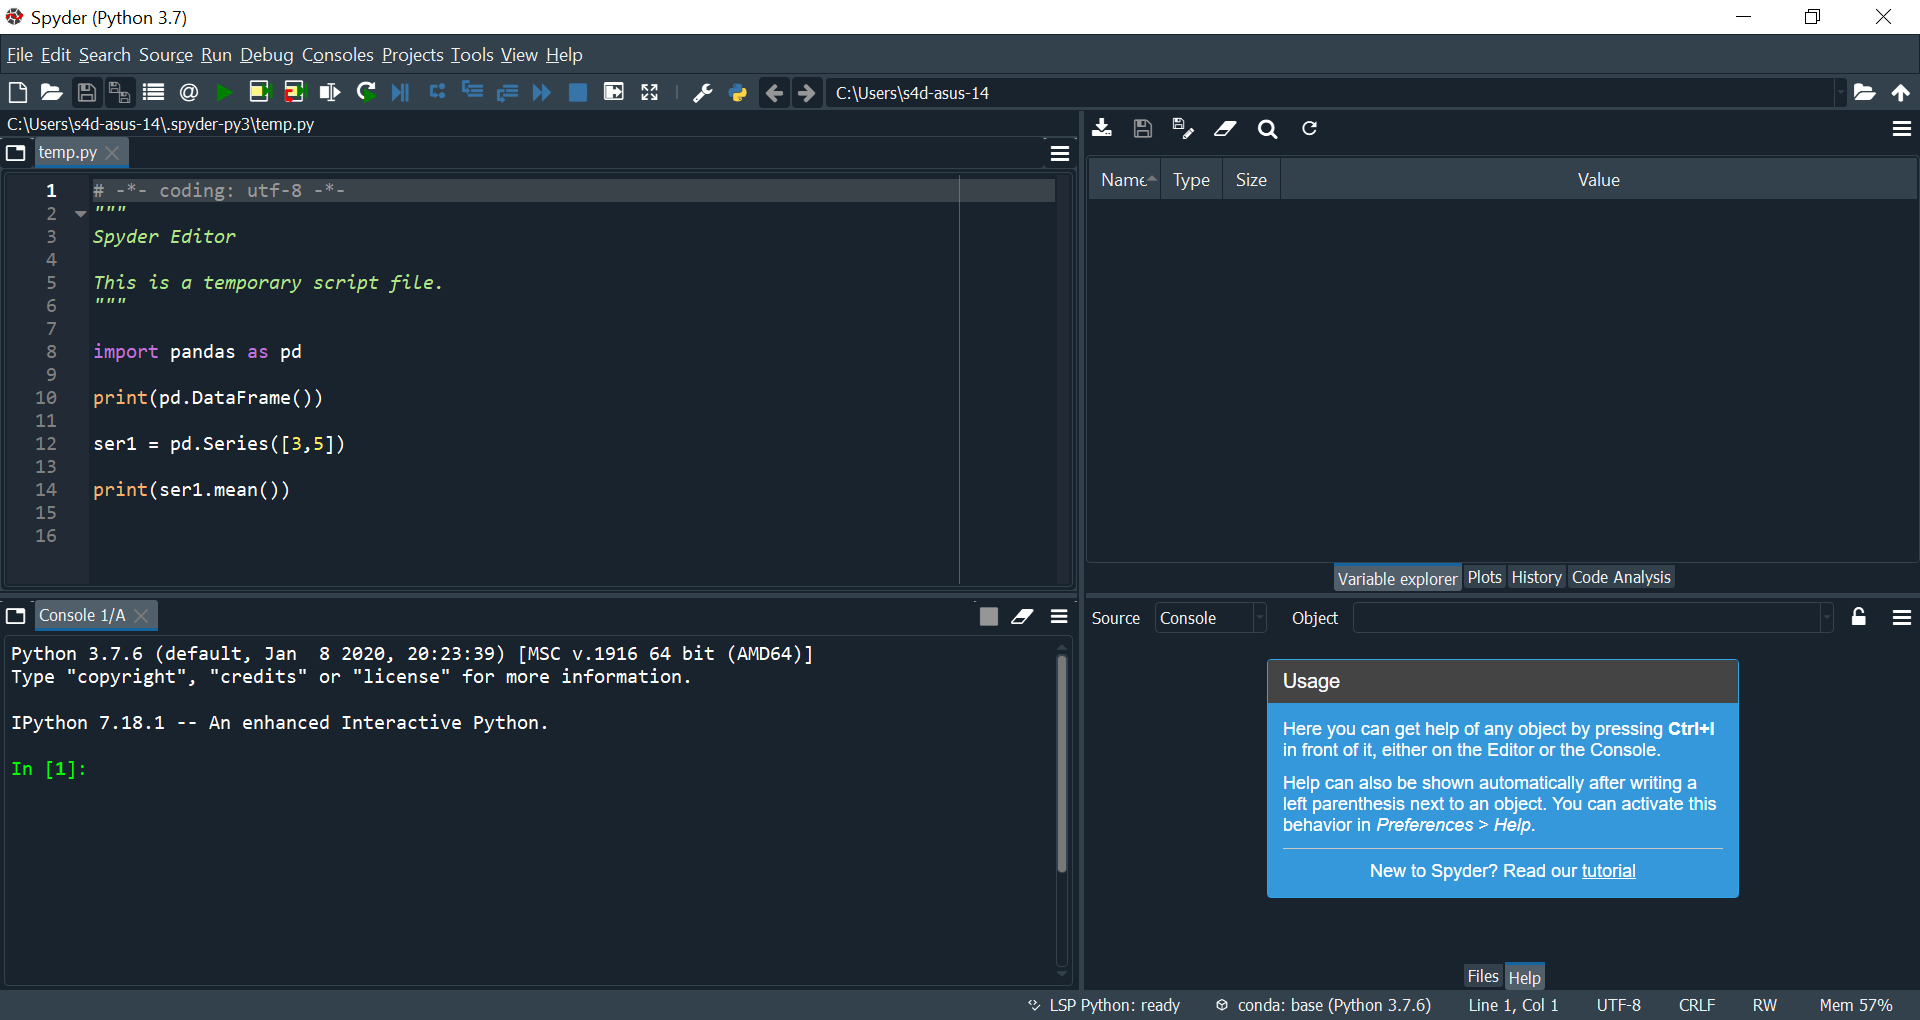Image resolution: width=1920 pixels, height=1020 pixels.
Task: Save the current file
Action: [86, 93]
